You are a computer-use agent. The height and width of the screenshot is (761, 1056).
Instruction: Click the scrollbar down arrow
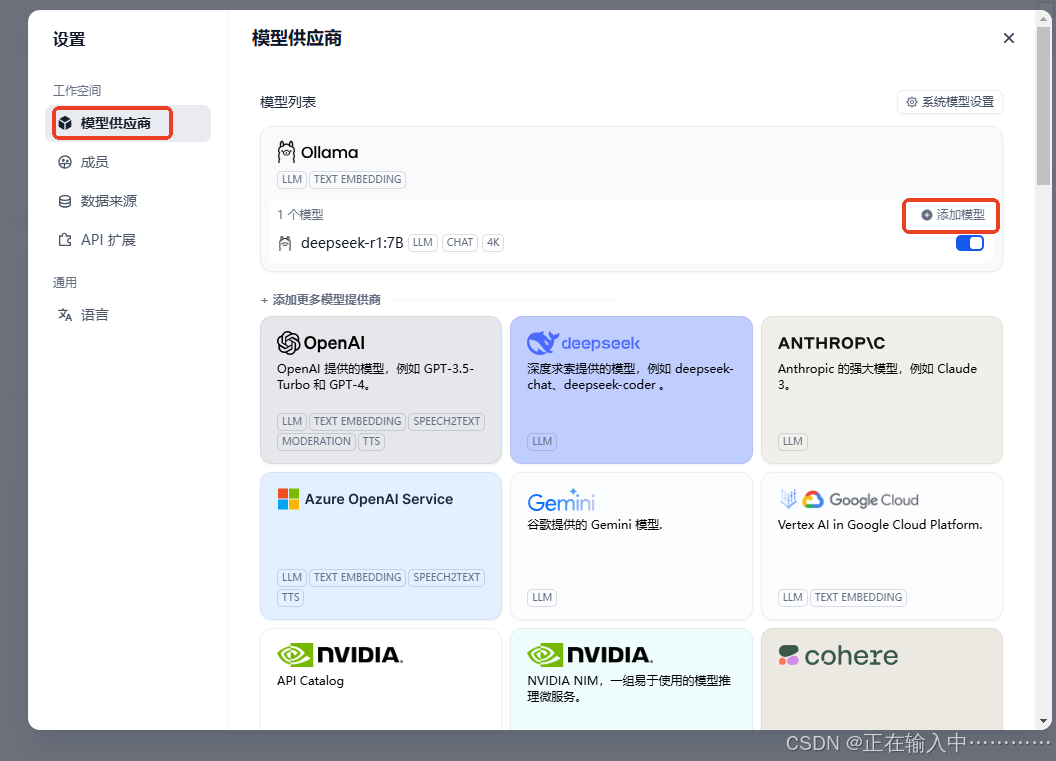[x=1043, y=721]
